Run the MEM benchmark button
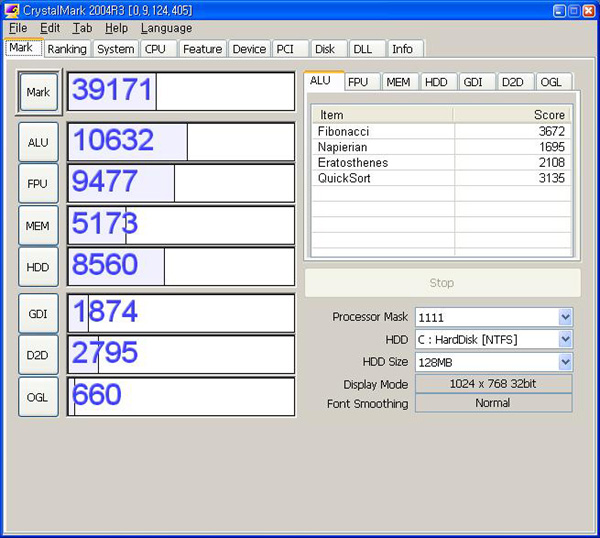The image size is (600, 538). pyautogui.click(x=38, y=226)
